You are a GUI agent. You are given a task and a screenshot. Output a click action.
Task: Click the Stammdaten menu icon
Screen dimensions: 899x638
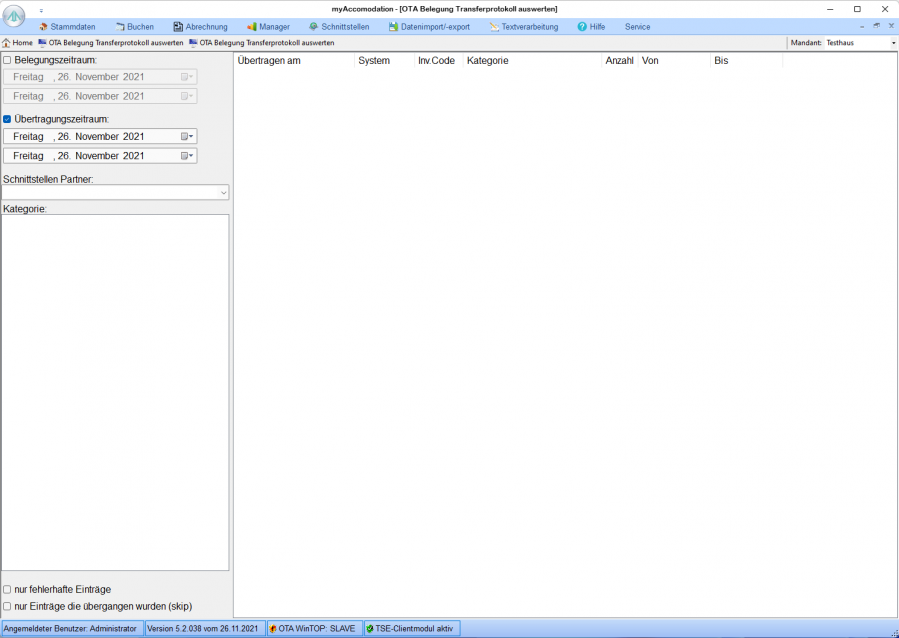(43, 27)
